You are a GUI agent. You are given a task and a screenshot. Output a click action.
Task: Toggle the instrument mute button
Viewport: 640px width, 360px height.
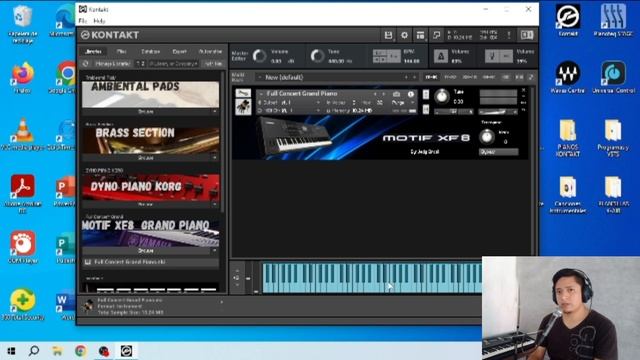[426, 109]
